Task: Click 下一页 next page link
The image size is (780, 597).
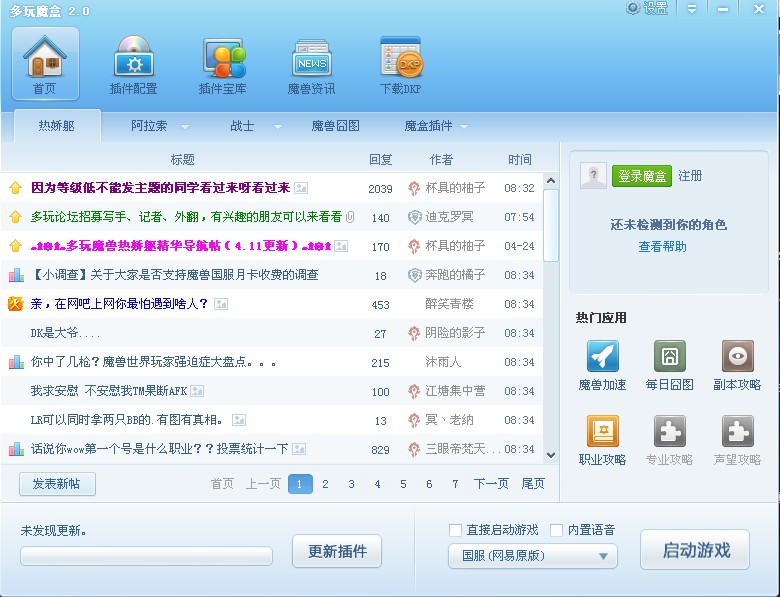Action: point(491,484)
